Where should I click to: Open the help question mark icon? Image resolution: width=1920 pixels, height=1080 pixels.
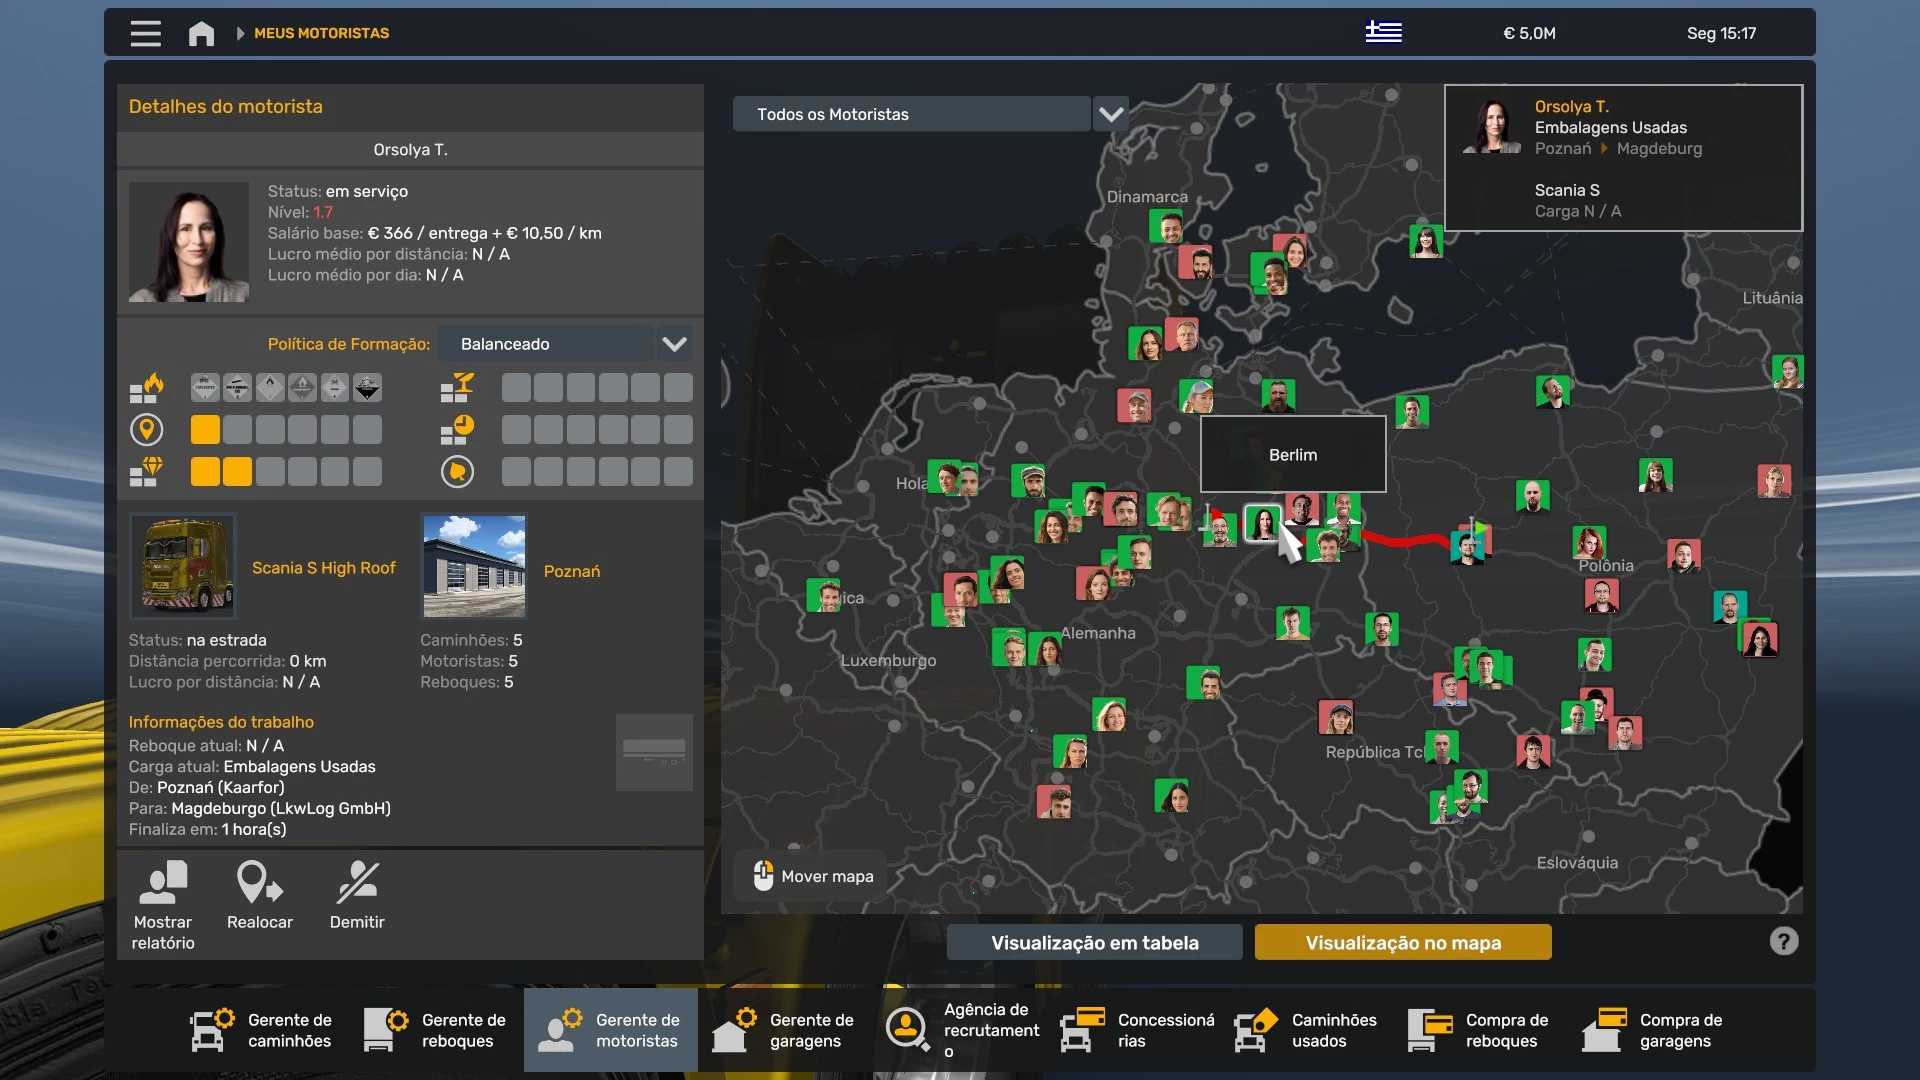pos(1783,941)
